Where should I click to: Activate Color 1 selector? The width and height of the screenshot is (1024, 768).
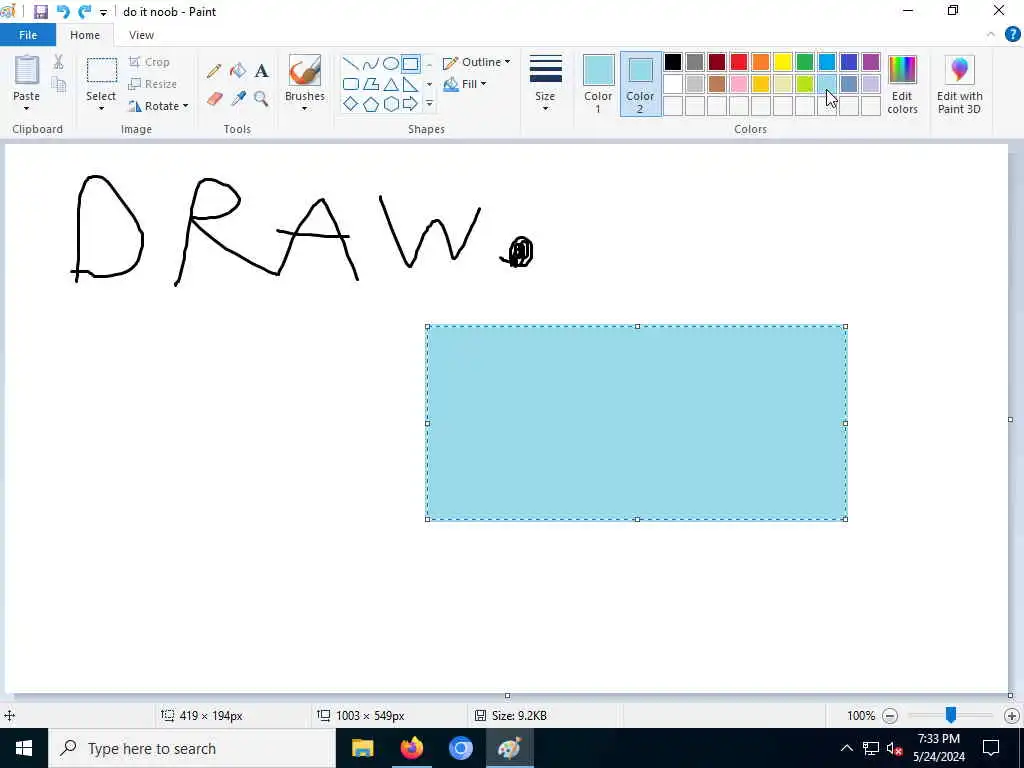tap(598, 84)
